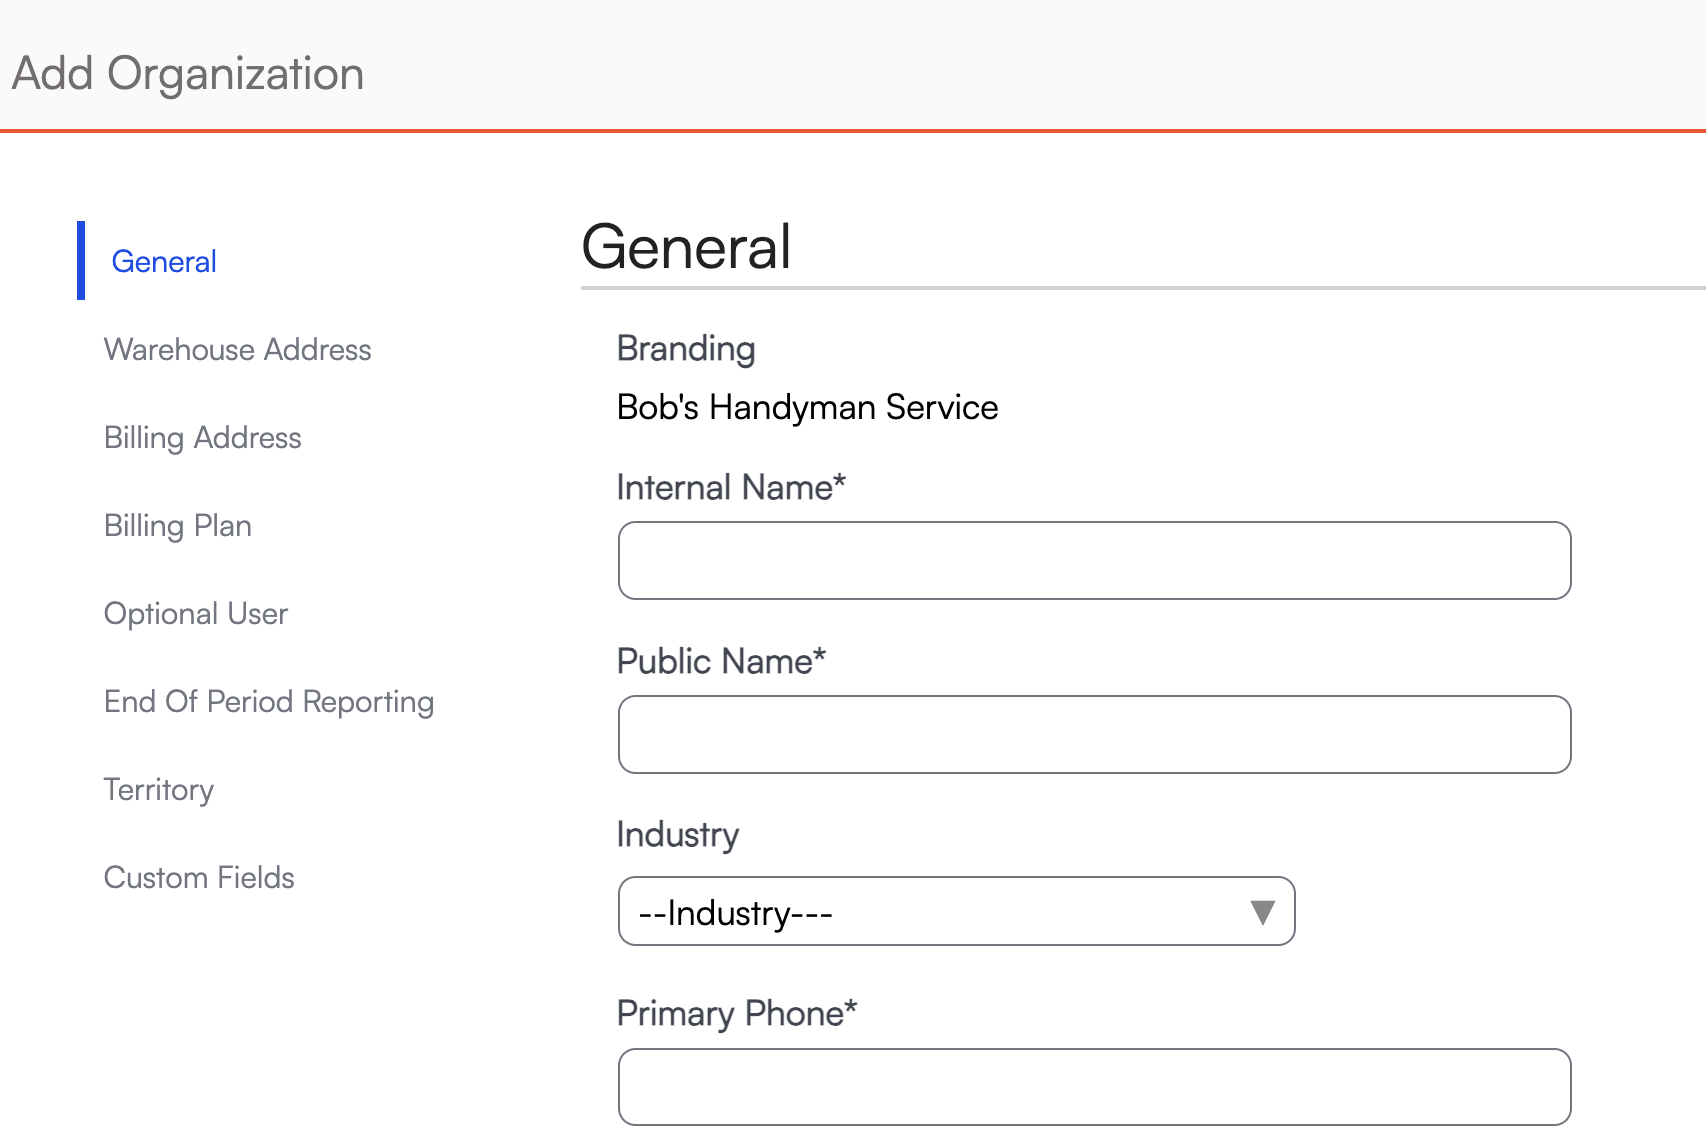The image size is (1706, 1146).
Task: Click the Add Organization page title
Action: coord(188,73)
